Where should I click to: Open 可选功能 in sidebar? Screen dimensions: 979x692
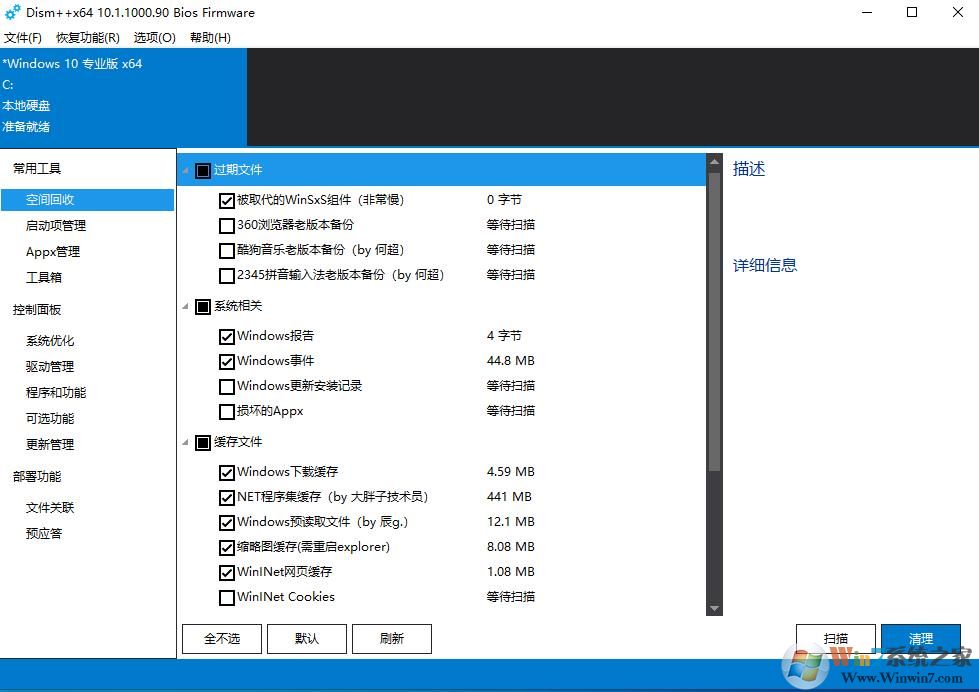pos(50,418)
